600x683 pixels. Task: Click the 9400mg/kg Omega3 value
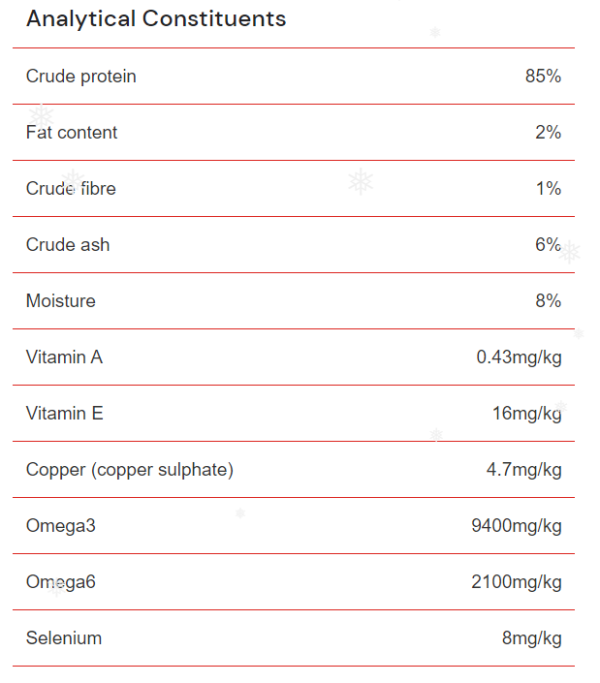point(516,526)
